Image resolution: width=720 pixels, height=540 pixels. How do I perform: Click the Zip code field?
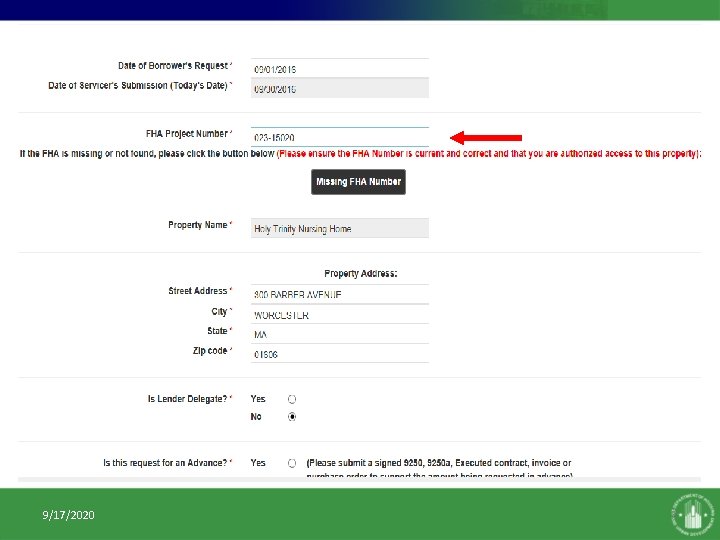click(340, 354)
